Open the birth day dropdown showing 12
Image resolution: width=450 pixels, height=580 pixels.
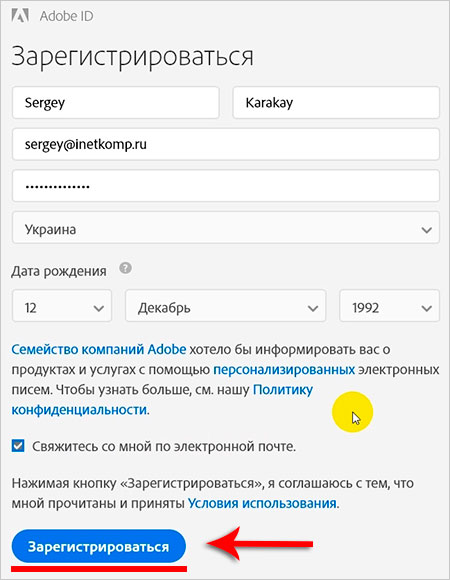pyautogui.click(x=62, y=306)
